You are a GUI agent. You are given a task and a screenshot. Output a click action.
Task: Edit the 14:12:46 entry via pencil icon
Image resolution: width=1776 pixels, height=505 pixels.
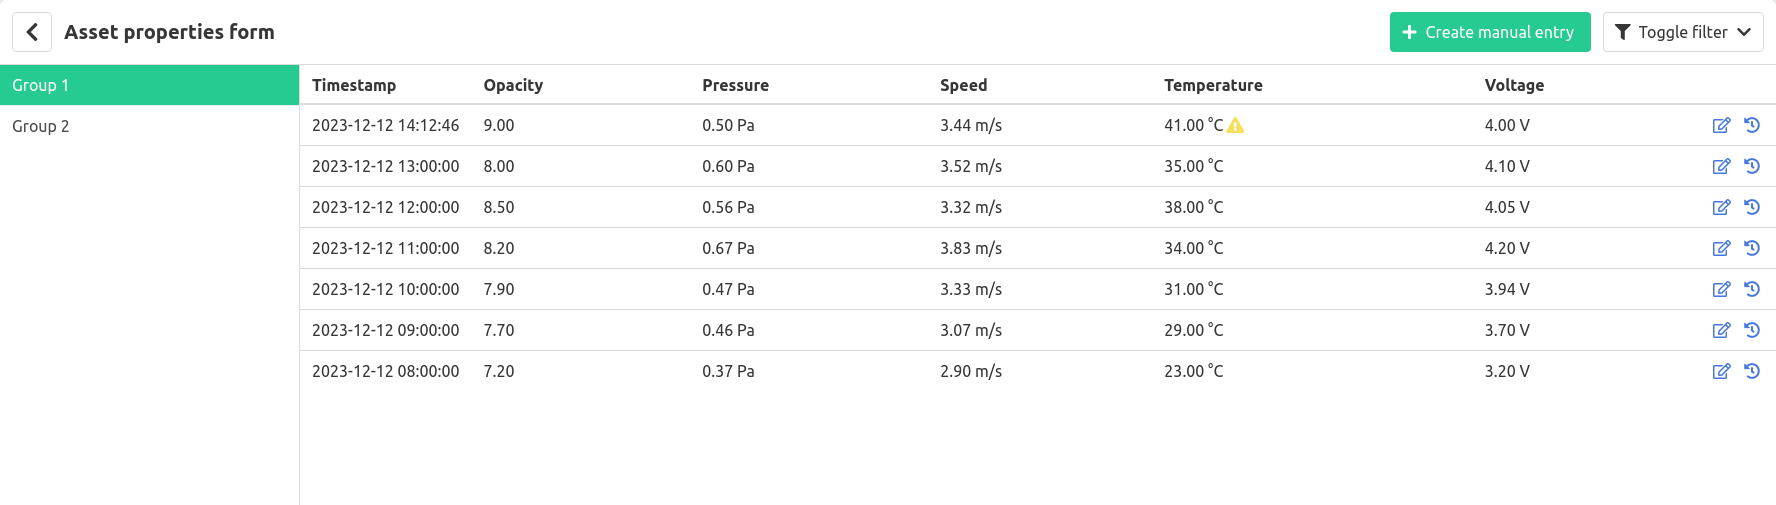coord(1721,125)
